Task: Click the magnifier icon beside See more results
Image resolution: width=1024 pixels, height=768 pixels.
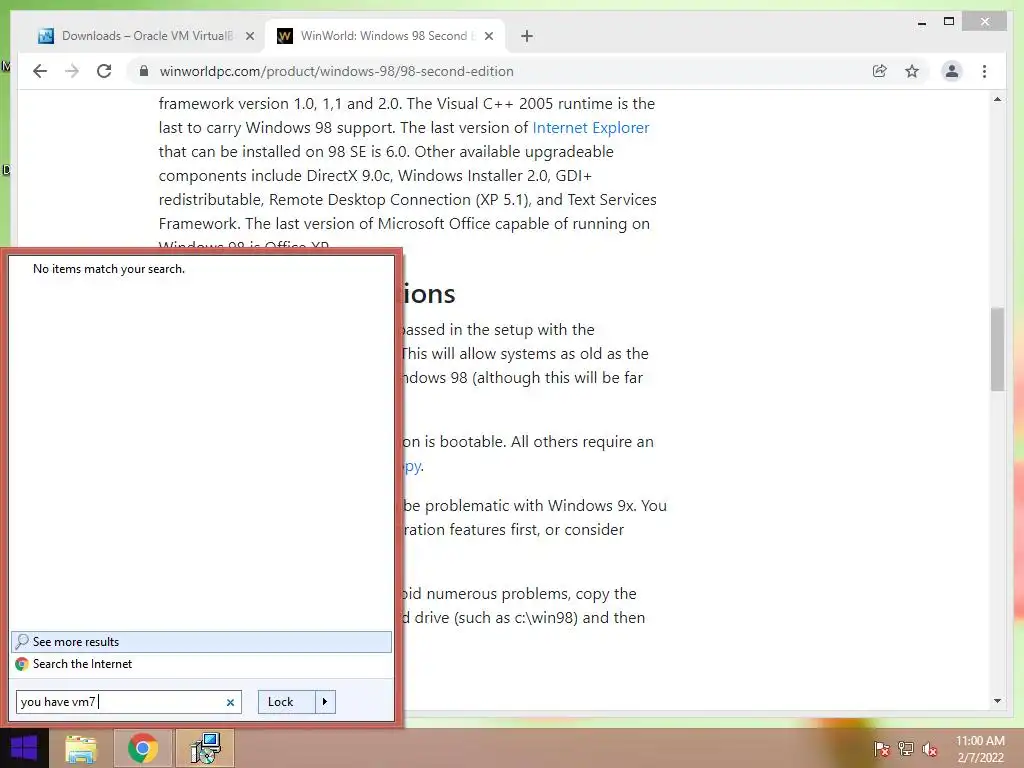Action: [22, 641]
